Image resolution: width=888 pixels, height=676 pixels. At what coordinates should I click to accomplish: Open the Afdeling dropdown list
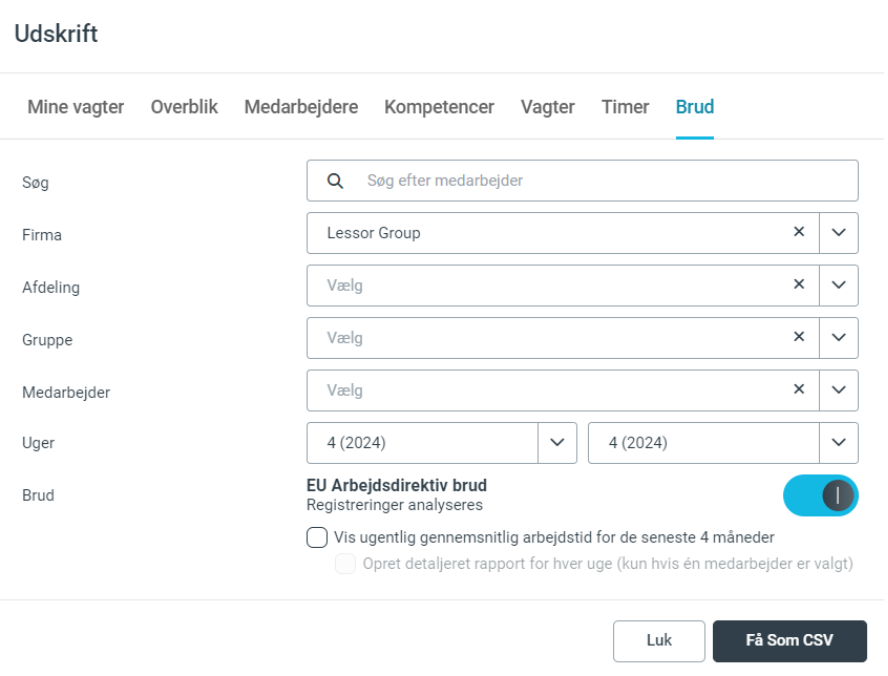click(x=839, y=285)
